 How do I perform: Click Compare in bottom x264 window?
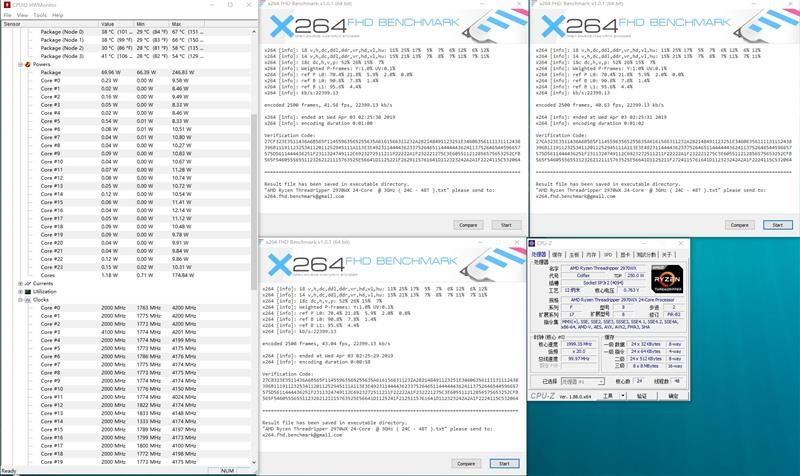pyautogui.click(x=466, y=463)
